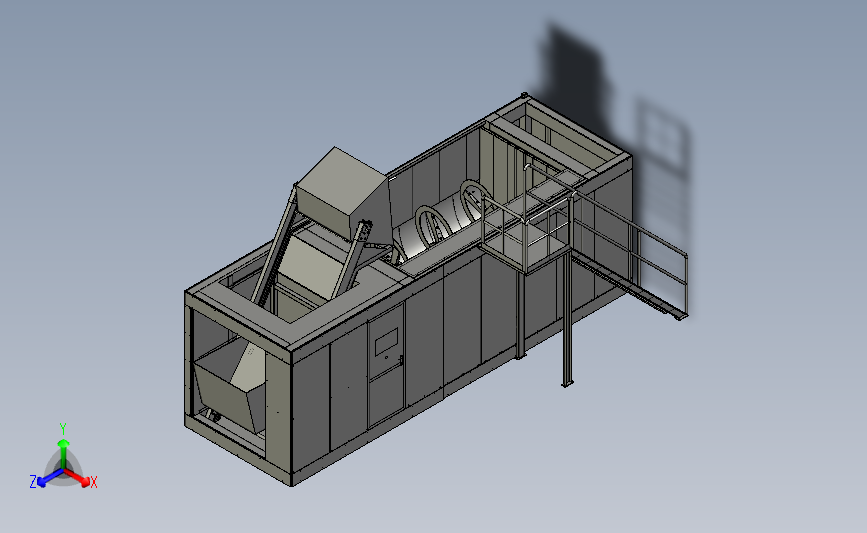The width and height of the screenshot is (867, 533).
Task: Click the red X axis arrow of triad
Action: pos(78,478)
